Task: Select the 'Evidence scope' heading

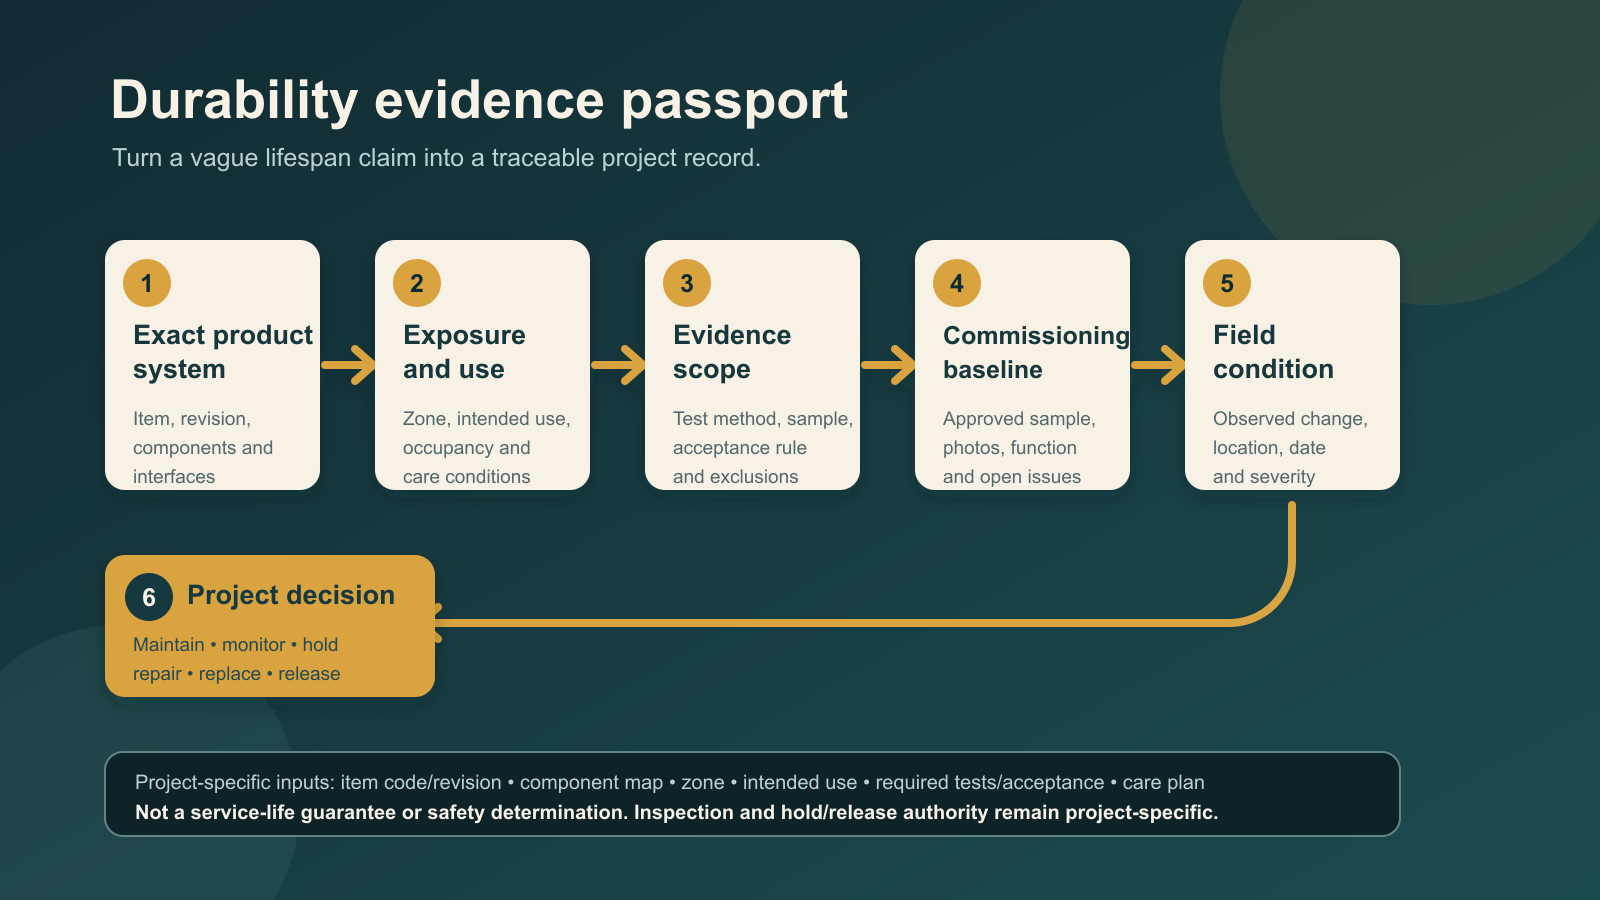Action: (732, 352)
